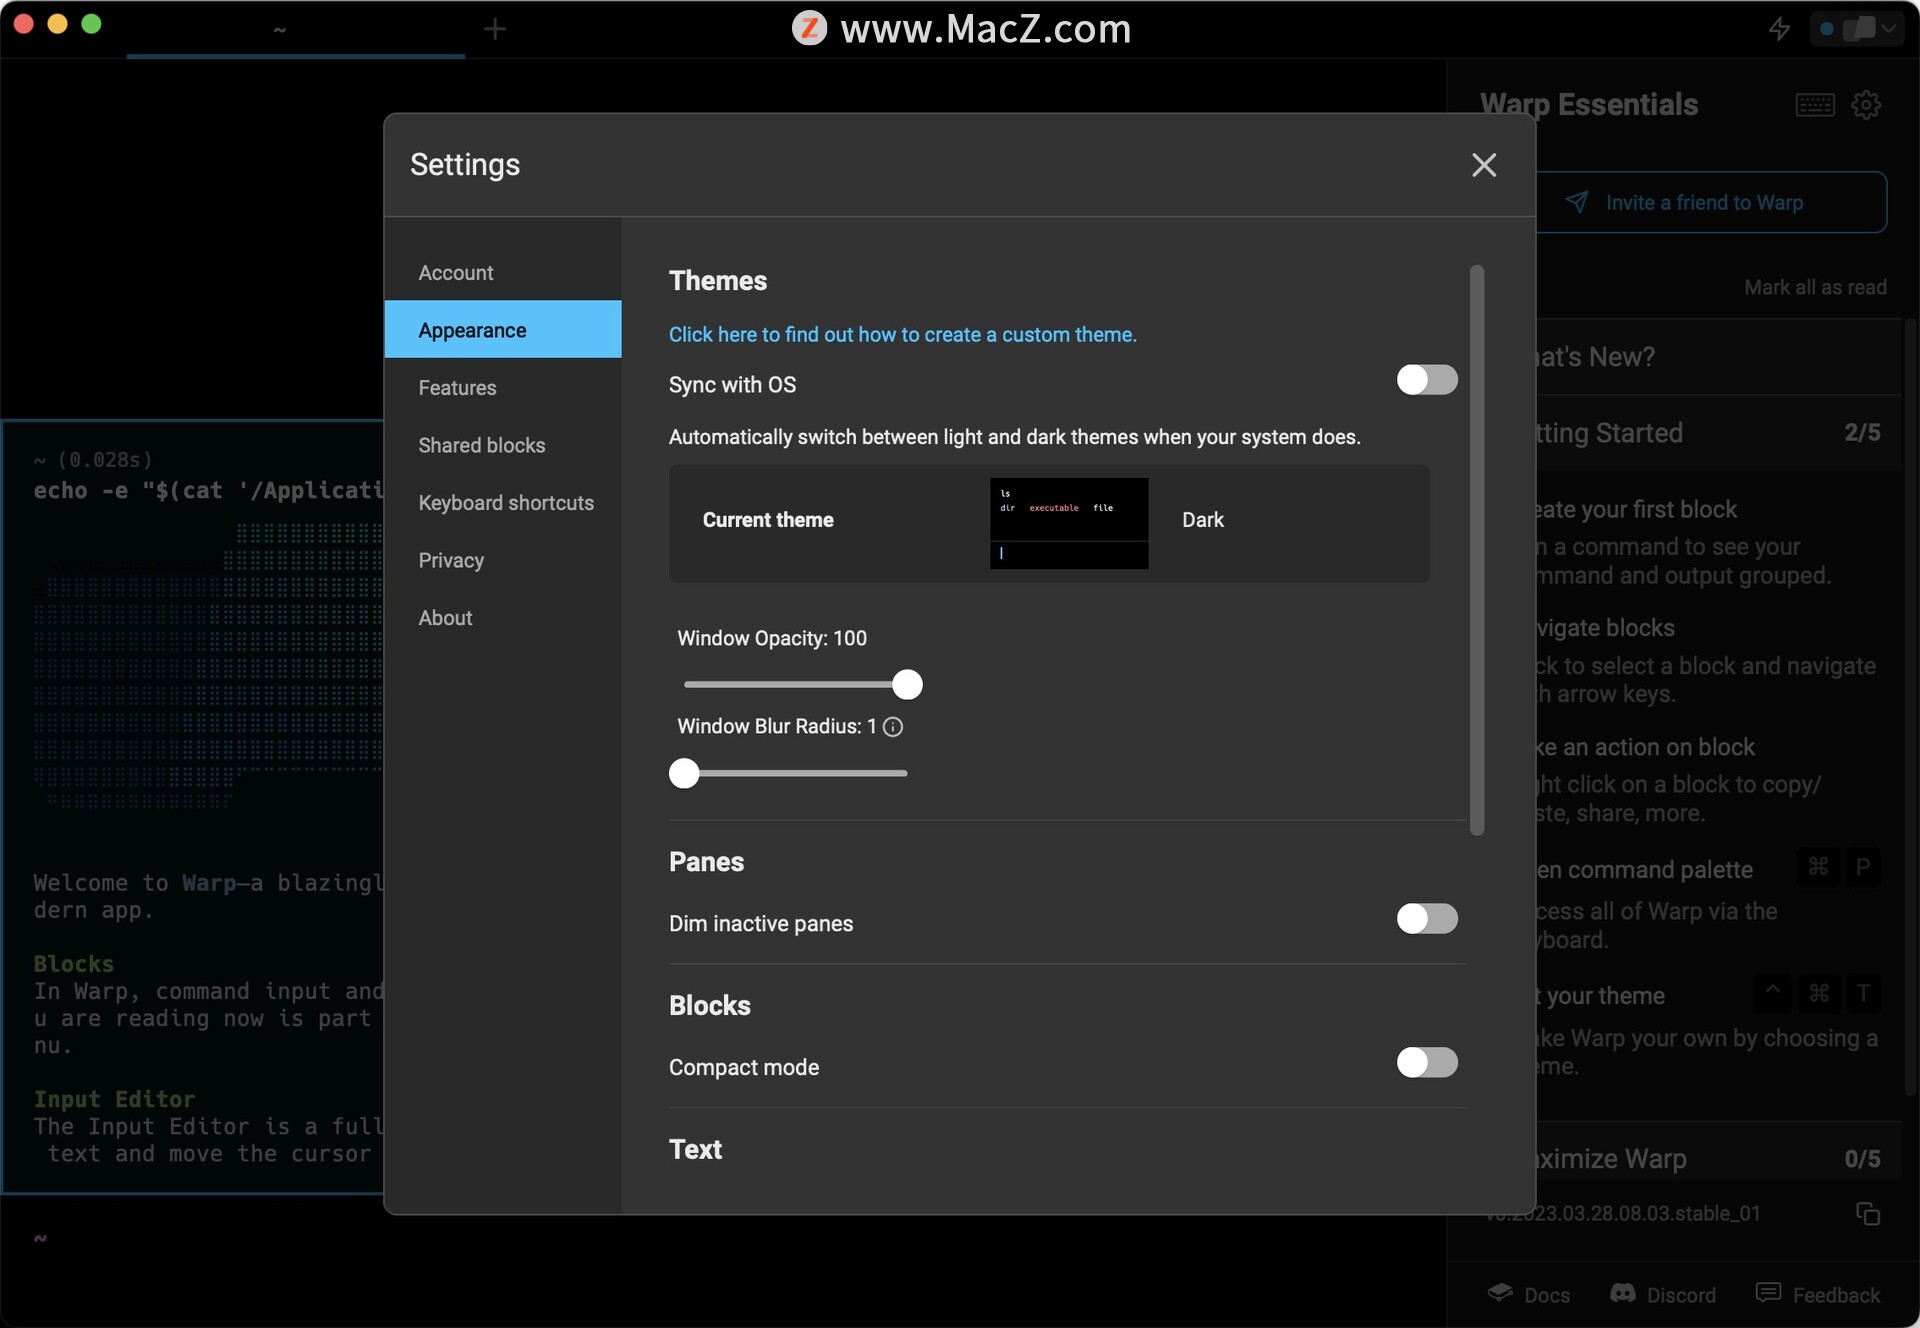Select the home (~) terminal tab
1920x1328 pixels.
coord(296,30)
